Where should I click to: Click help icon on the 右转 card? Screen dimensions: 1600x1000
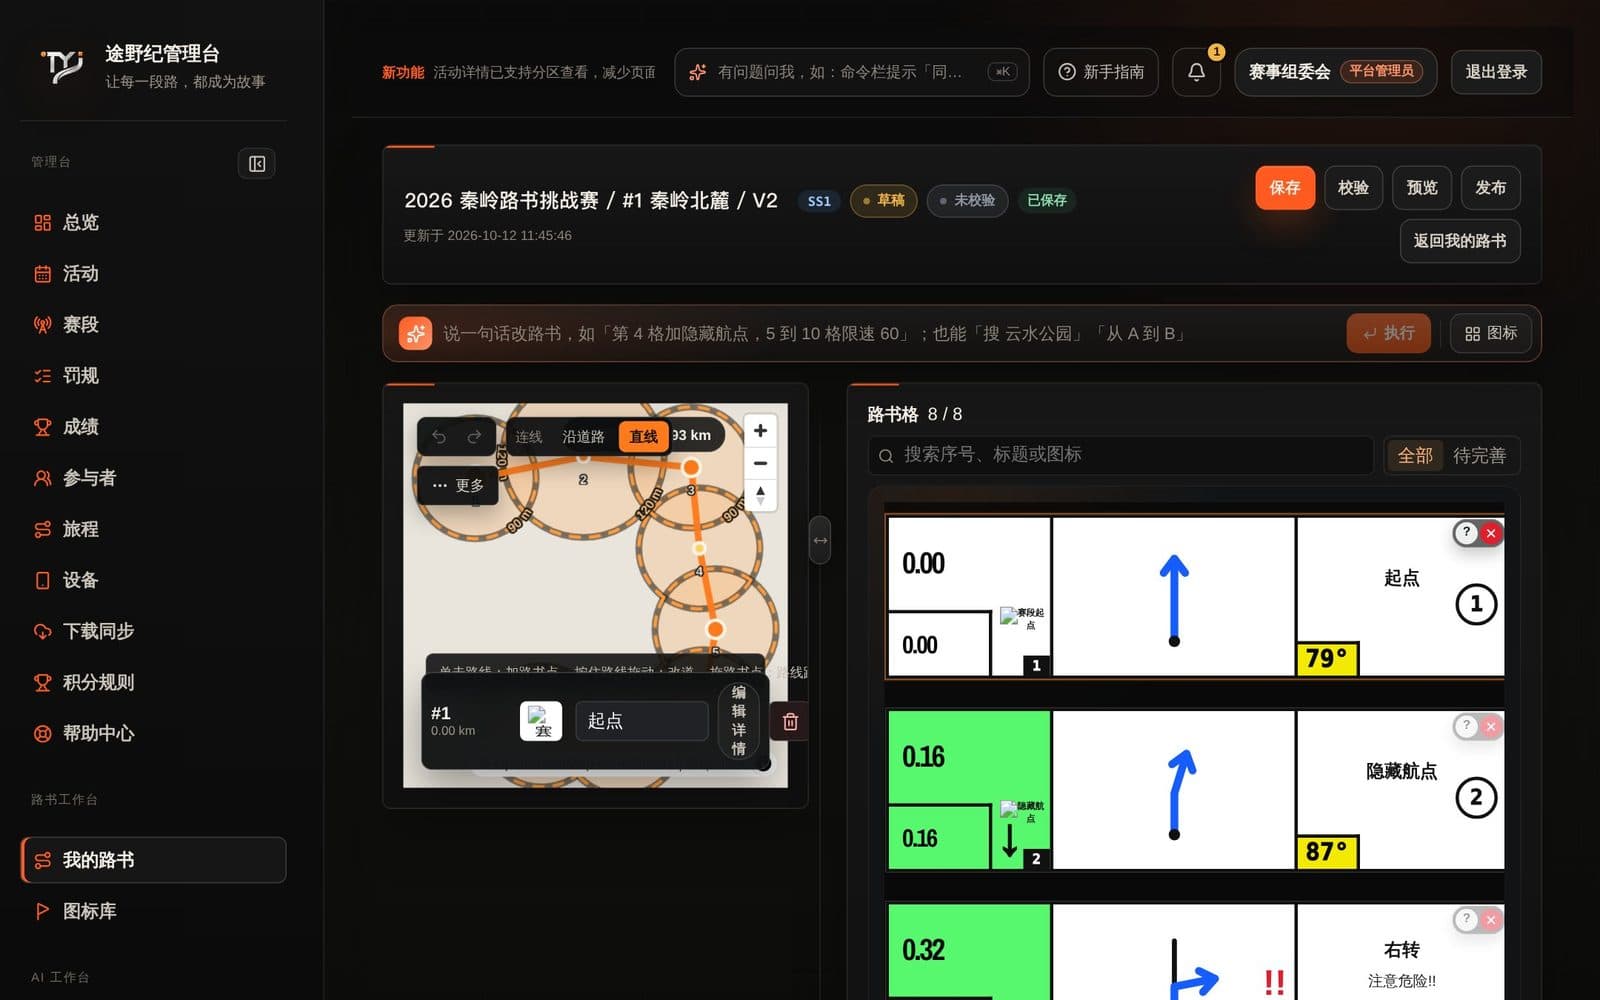click(1467, 918)
